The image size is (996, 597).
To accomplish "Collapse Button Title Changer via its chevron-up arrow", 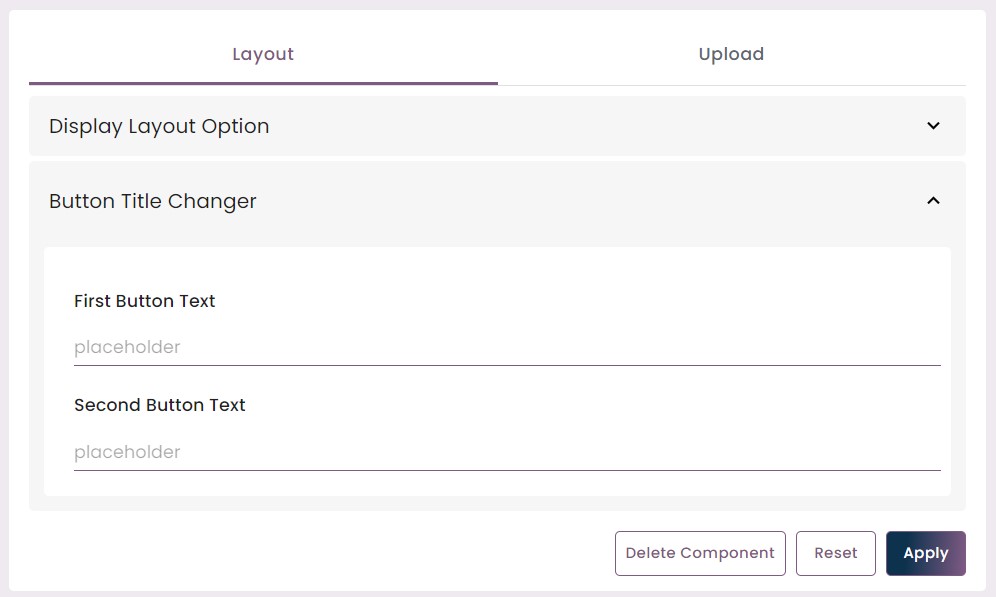I will click(x=933, y=201).
